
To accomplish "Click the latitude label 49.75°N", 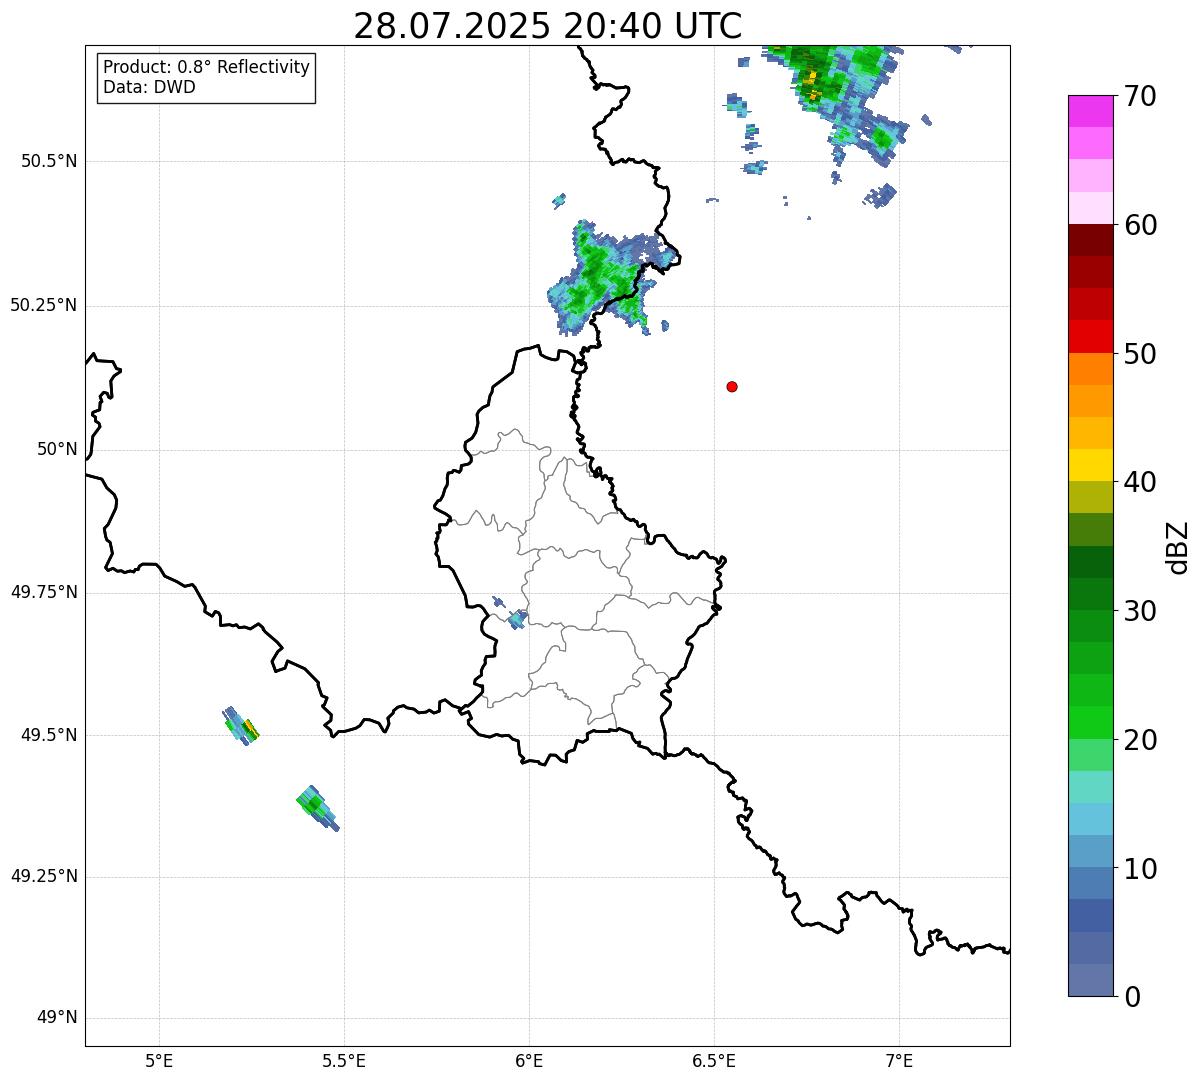I will click(43, 592).
